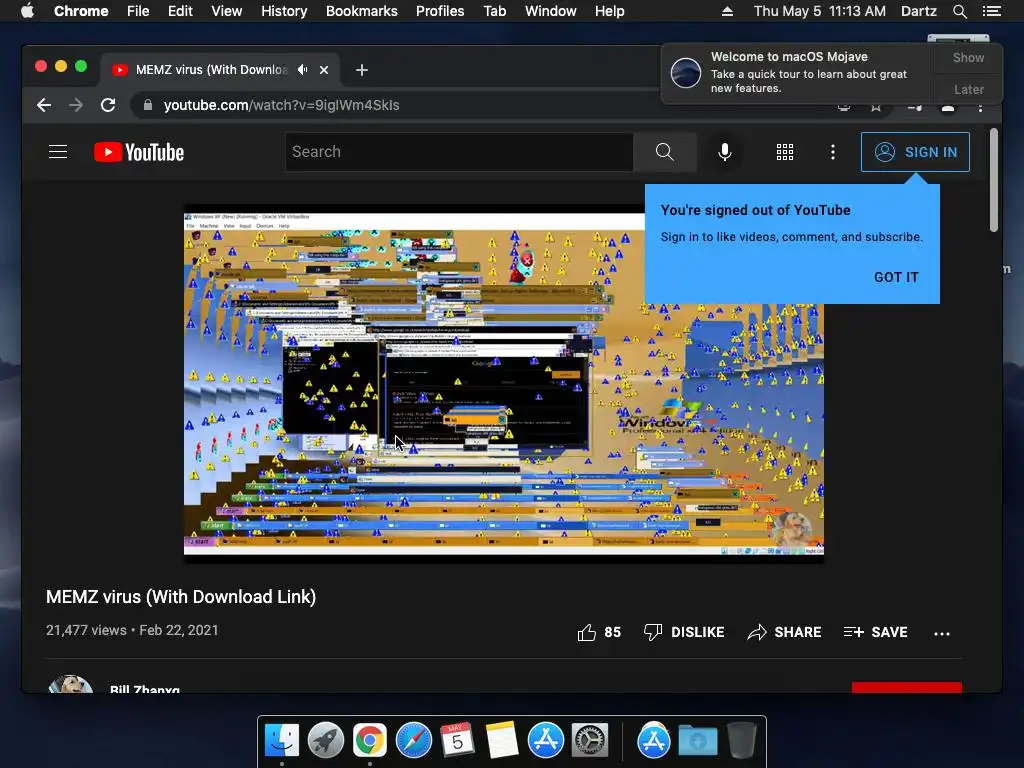Image resolution: width=1024 pixels, height=768 pixels.
Task: Open the Downloads folder in the Dock
Action: [697, 741]
